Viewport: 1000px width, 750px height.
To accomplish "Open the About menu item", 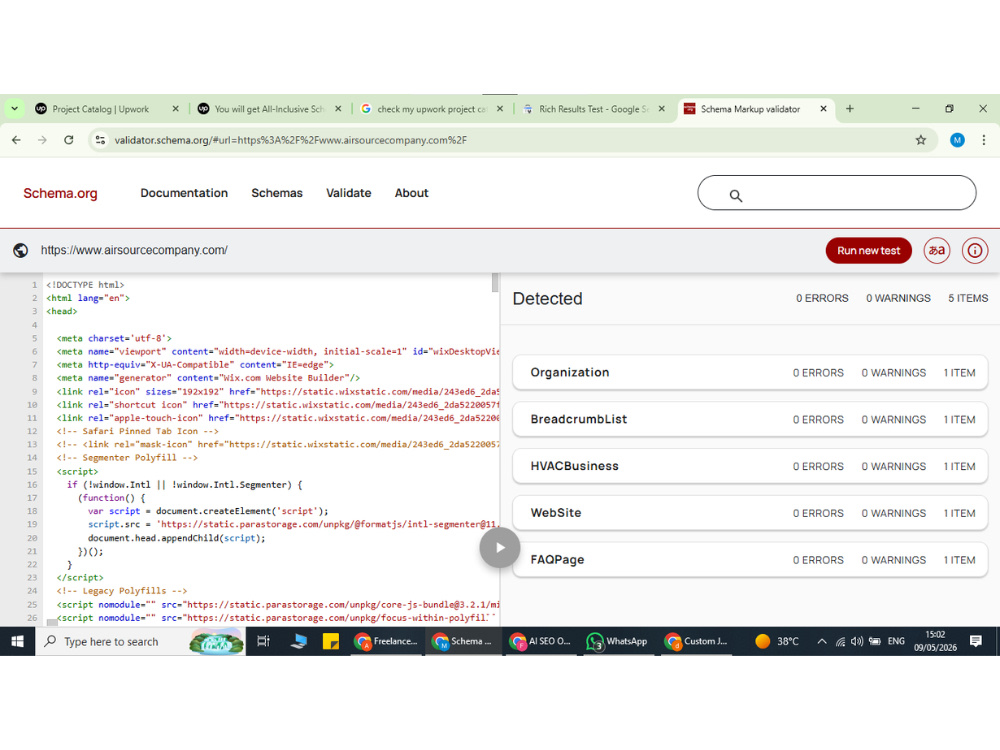I will pyautogui.click(x=411, y=193).
